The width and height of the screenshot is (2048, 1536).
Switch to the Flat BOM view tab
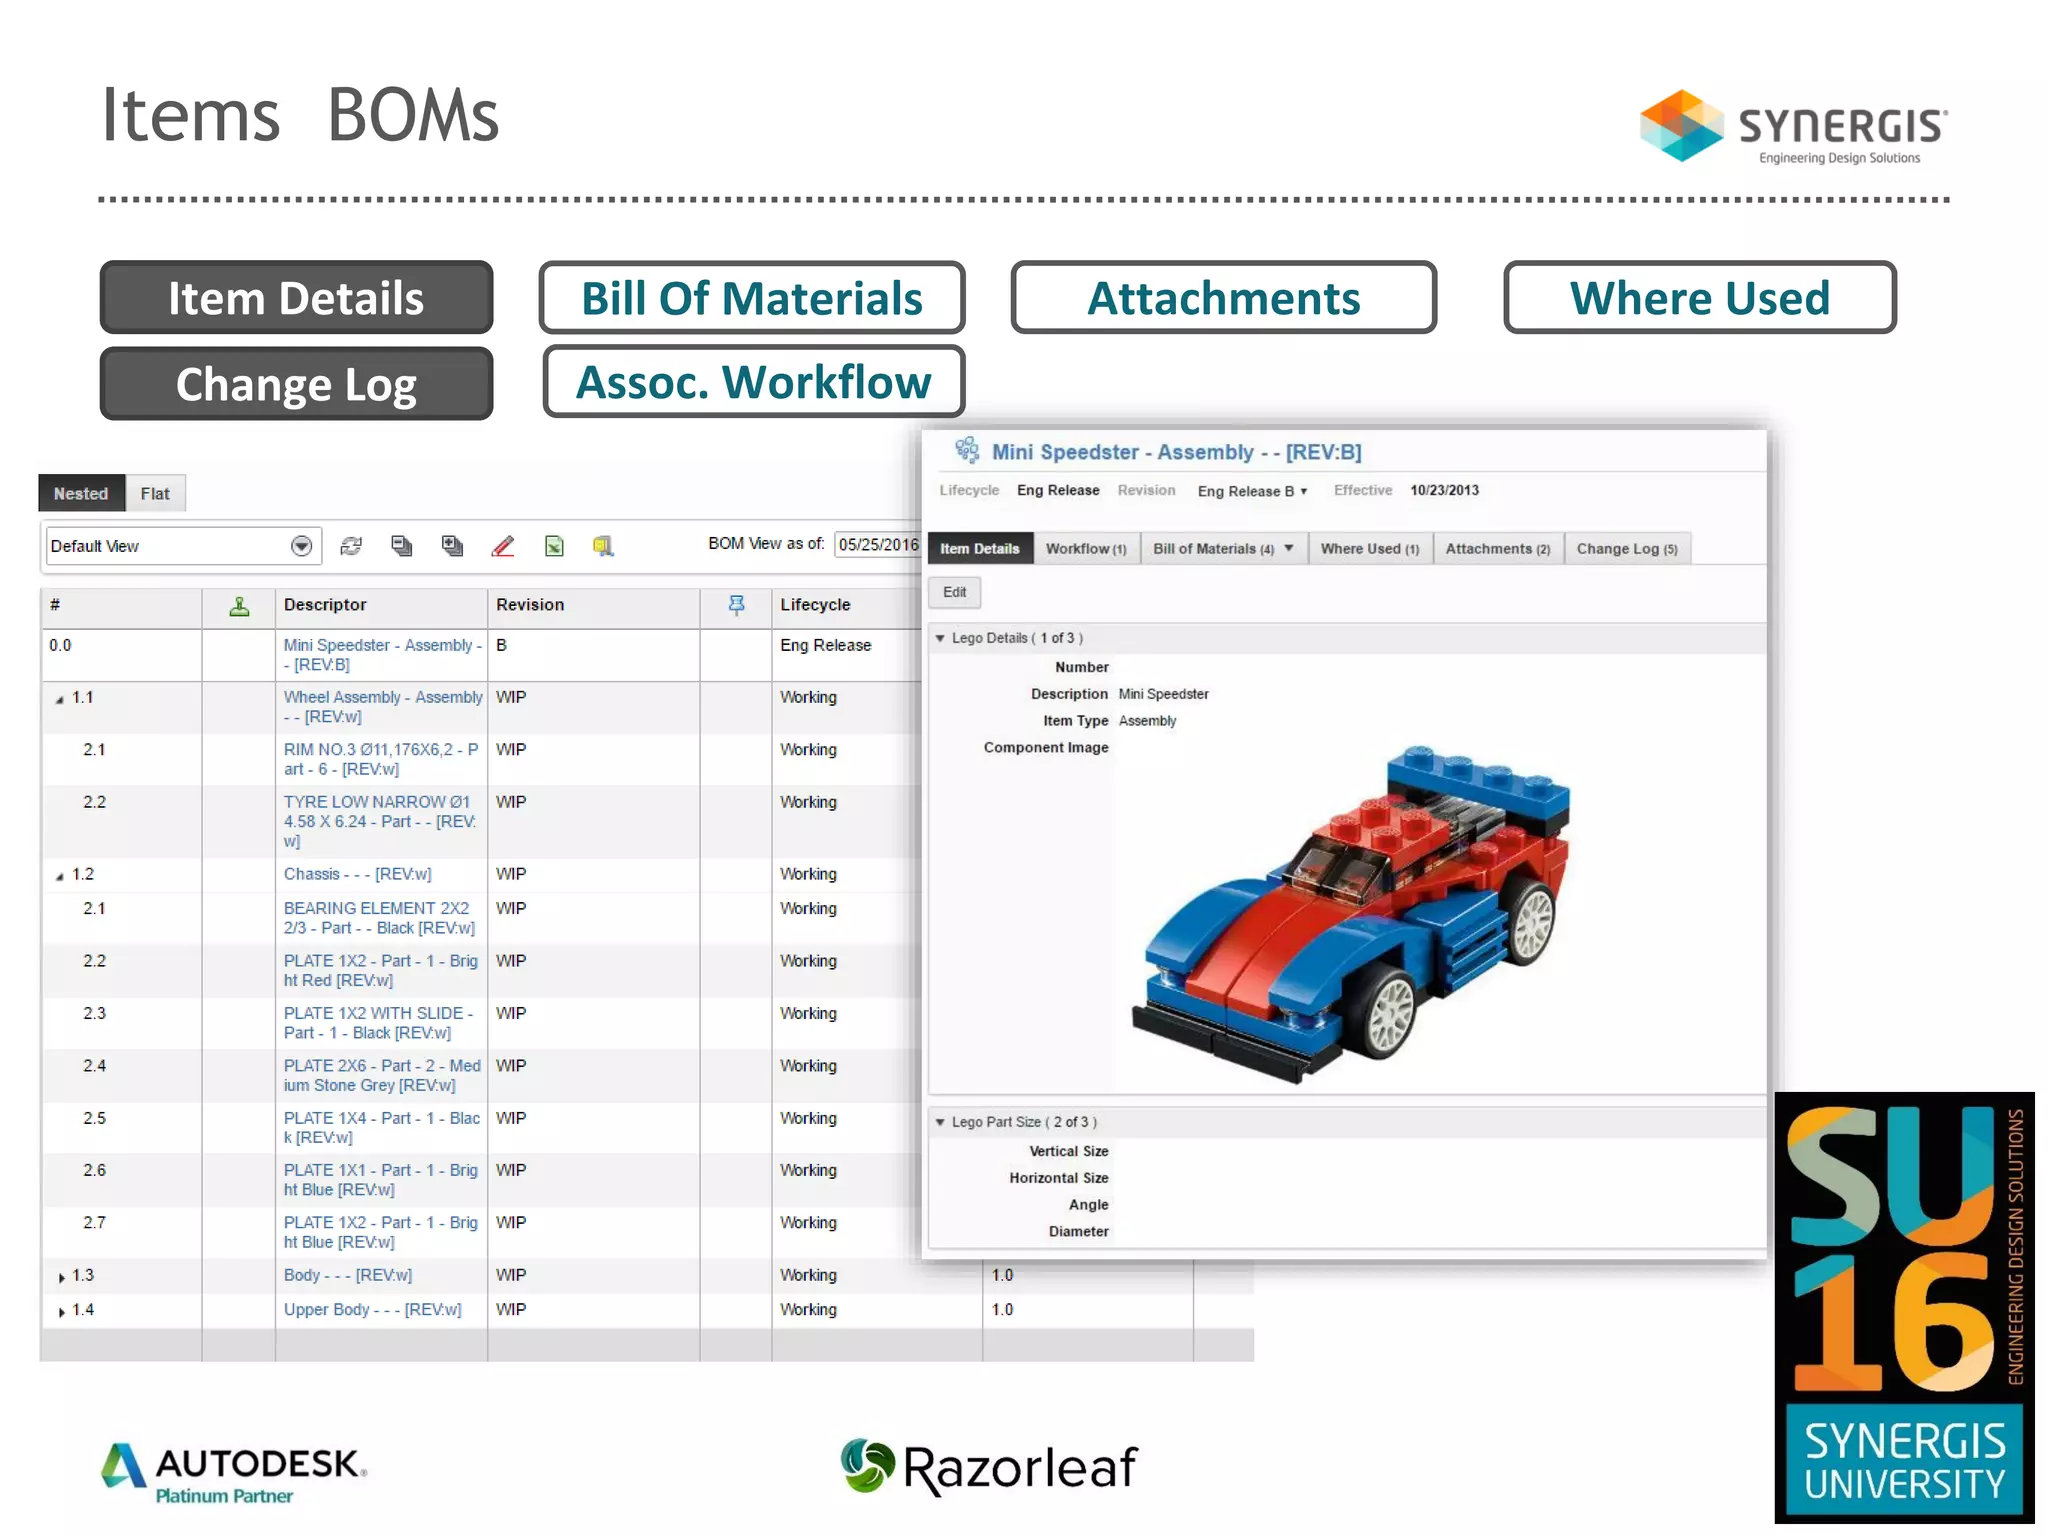[x=155, y=494]
